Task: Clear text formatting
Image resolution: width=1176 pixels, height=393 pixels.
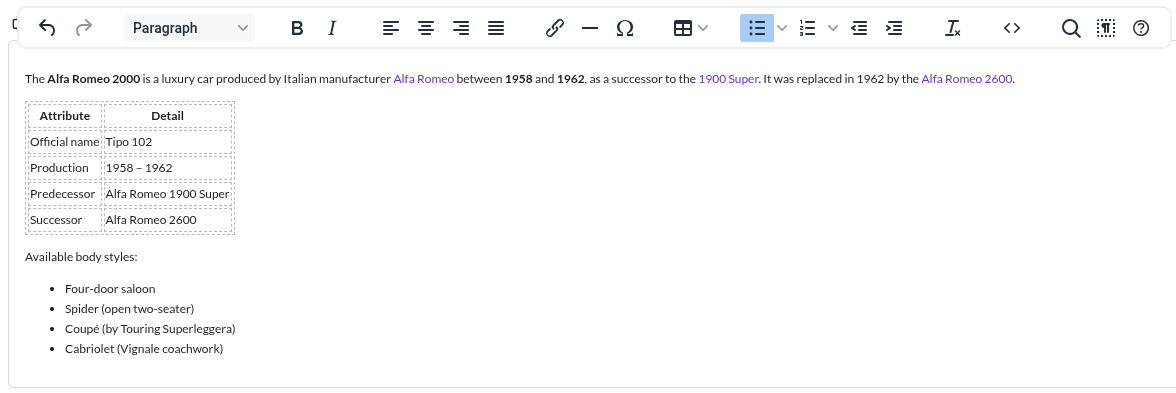Action: coord(953,28)
